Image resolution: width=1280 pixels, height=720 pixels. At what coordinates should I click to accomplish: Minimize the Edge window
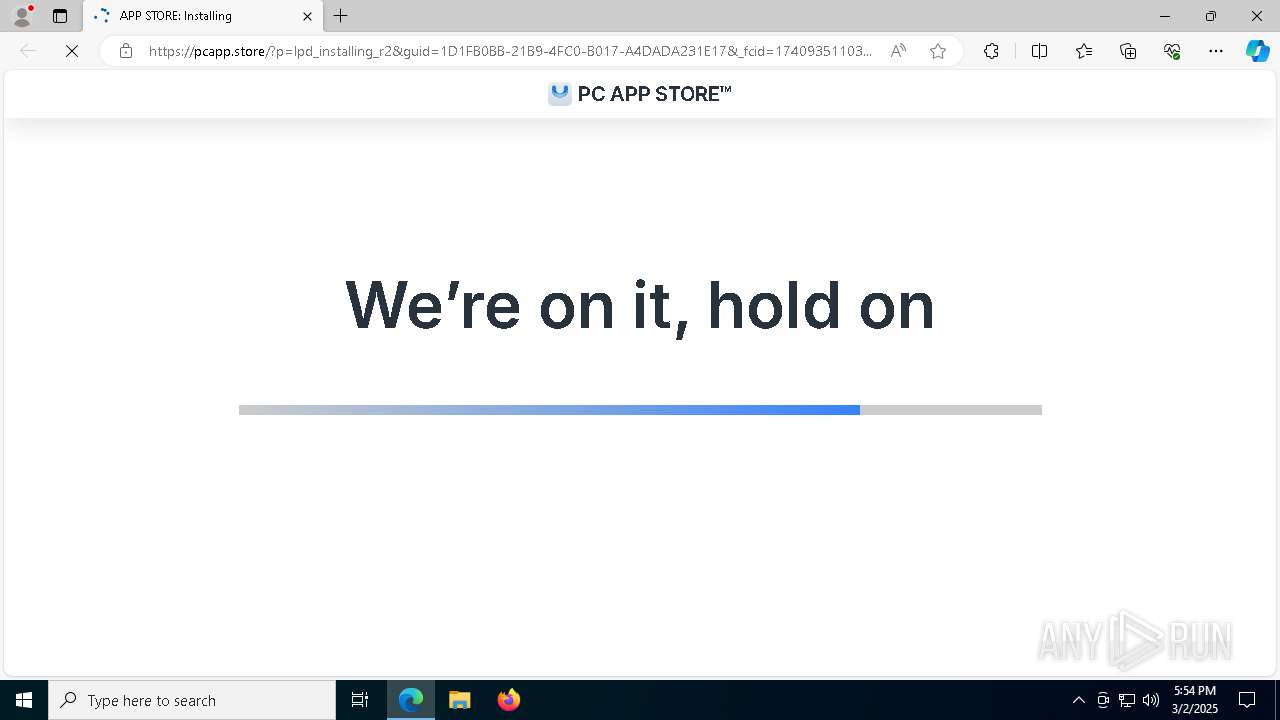pos(1165,16)
